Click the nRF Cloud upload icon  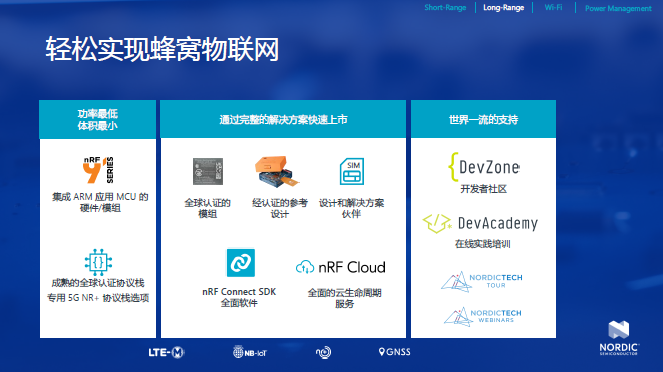click(x=304, y=267)
